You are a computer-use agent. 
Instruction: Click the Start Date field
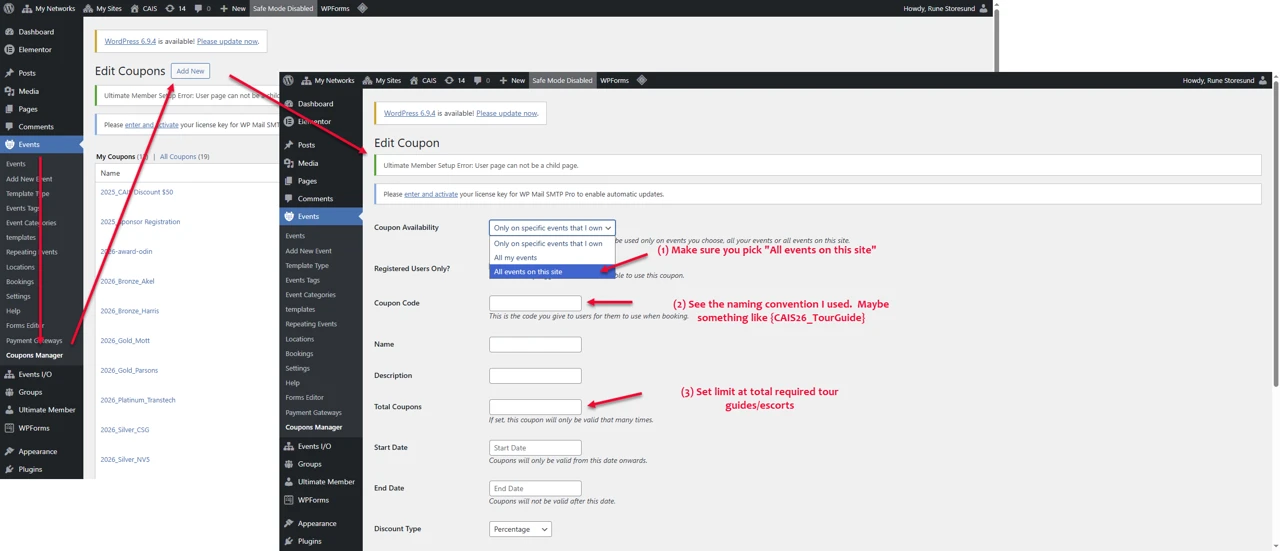[x=535, y=448]
